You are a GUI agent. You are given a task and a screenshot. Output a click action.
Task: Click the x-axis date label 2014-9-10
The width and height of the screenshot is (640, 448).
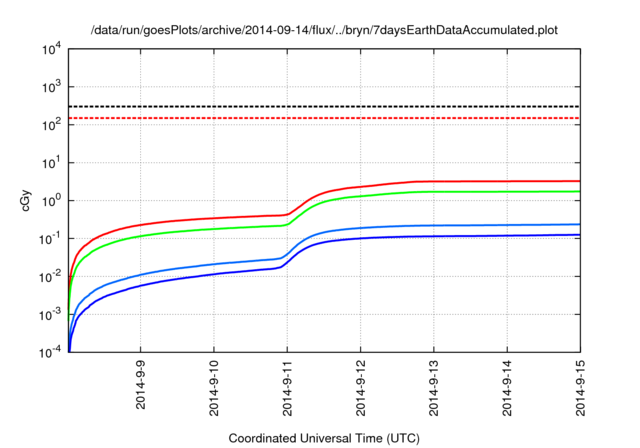[214, 388]
